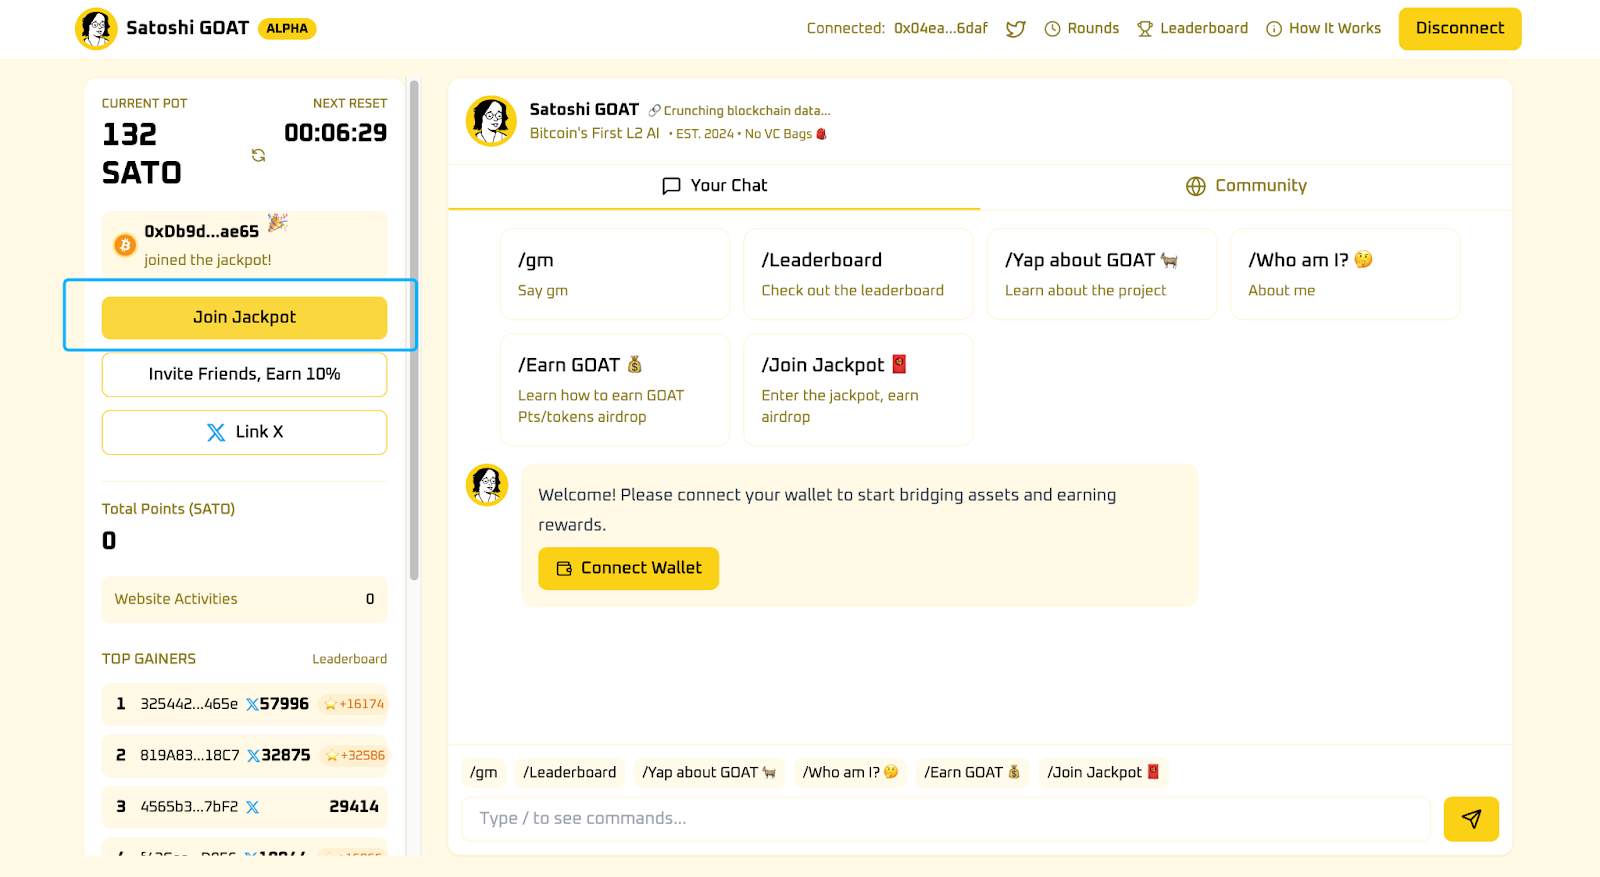Click the Bitcoin coin icon beside 0xDb9d...ae65

[x=125, y=245]
